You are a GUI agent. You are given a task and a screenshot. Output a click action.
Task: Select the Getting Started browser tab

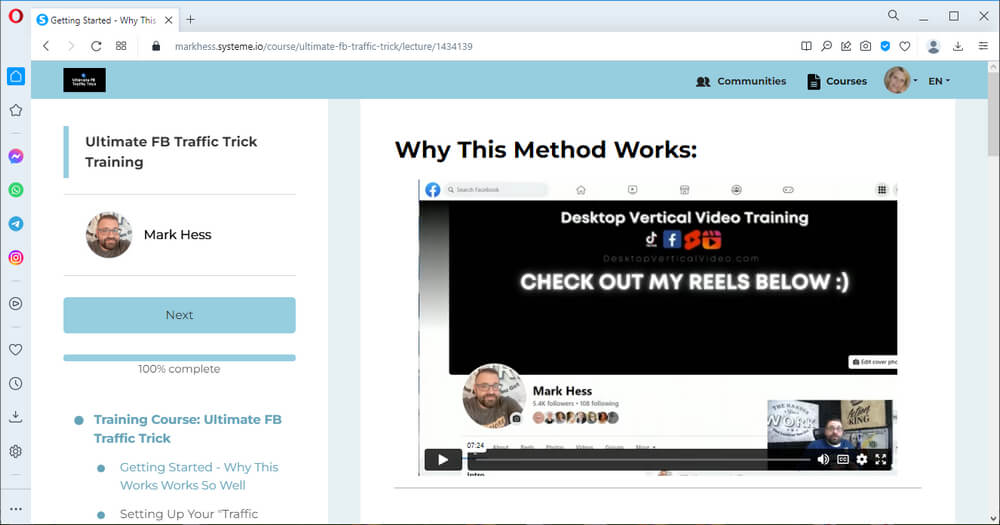[105, 20]
